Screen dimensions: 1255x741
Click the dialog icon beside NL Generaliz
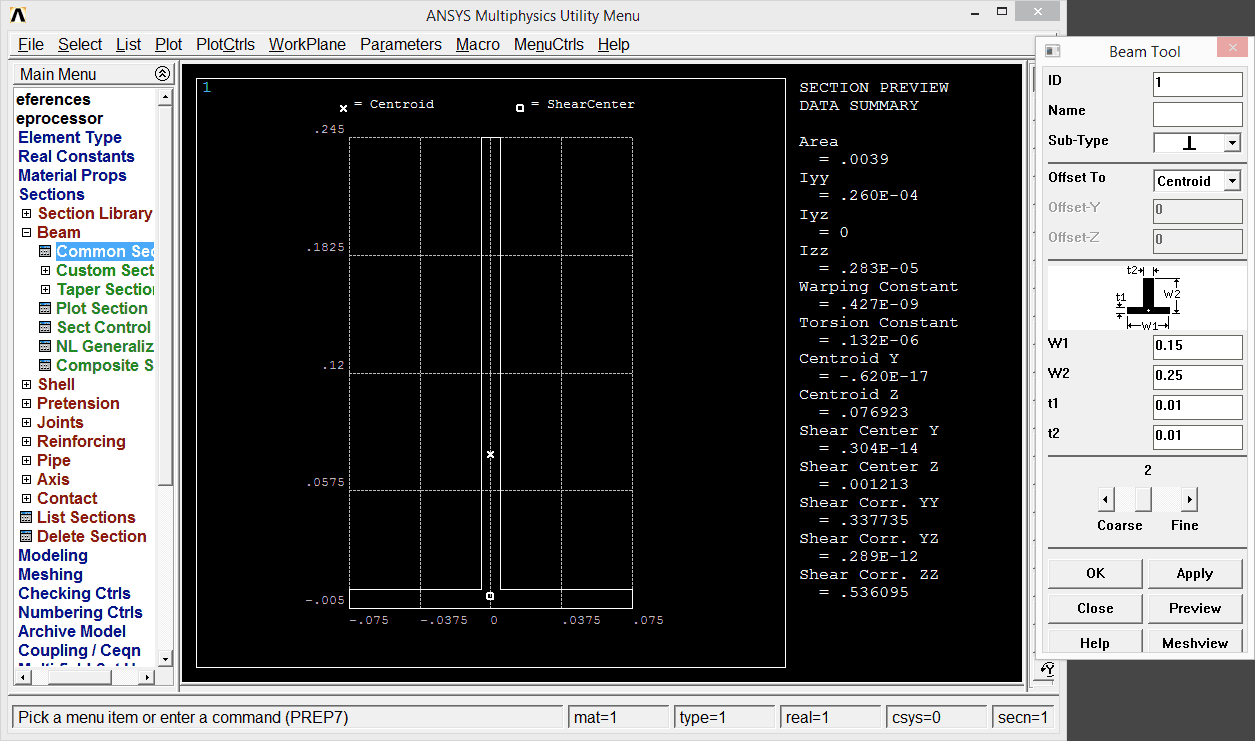(45, 347)
